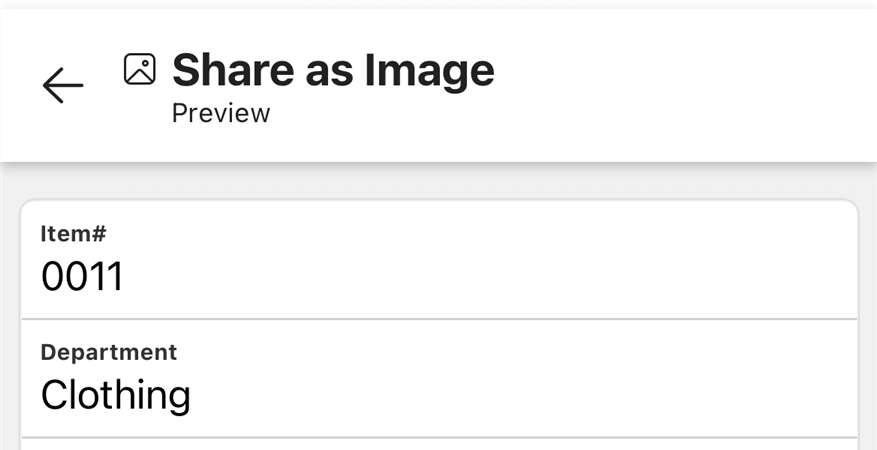Image resolution: width=877 pixels, height=450 pixels.
Task: Click the picture icon beside the title
Action: 140,69
